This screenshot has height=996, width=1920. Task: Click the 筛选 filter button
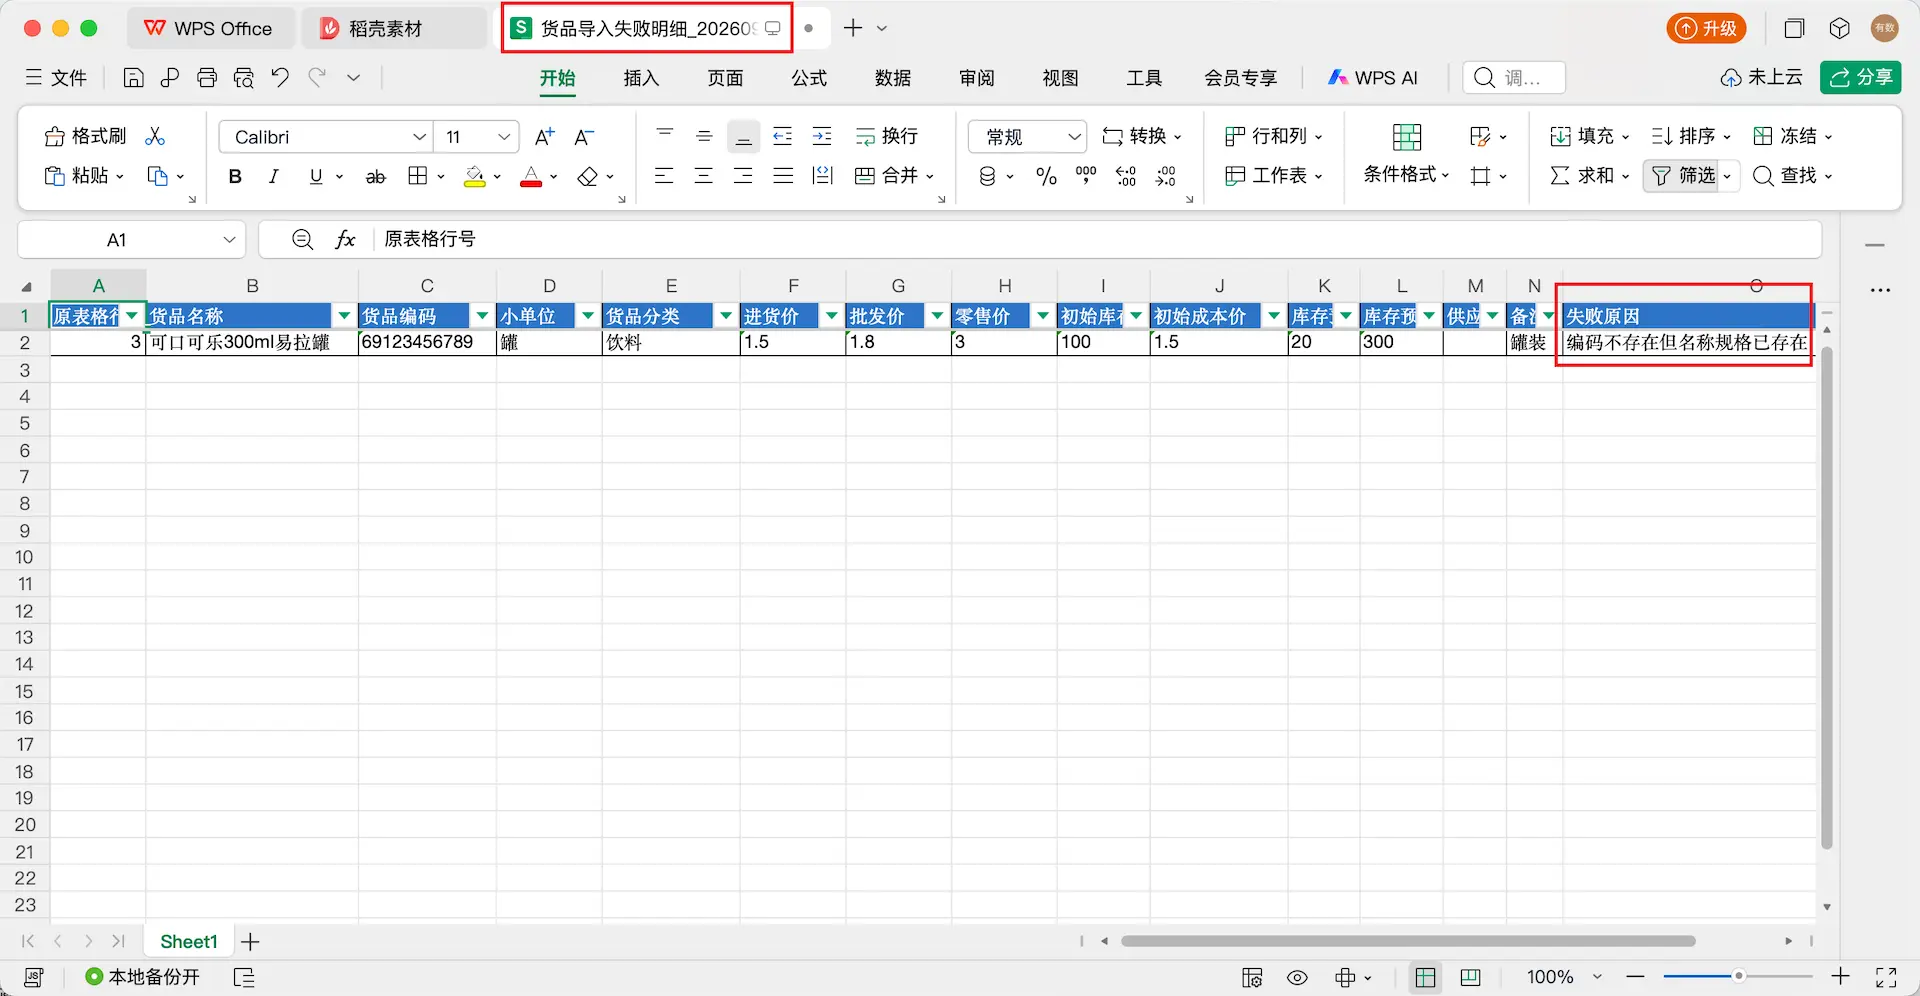pos(1684,176)
